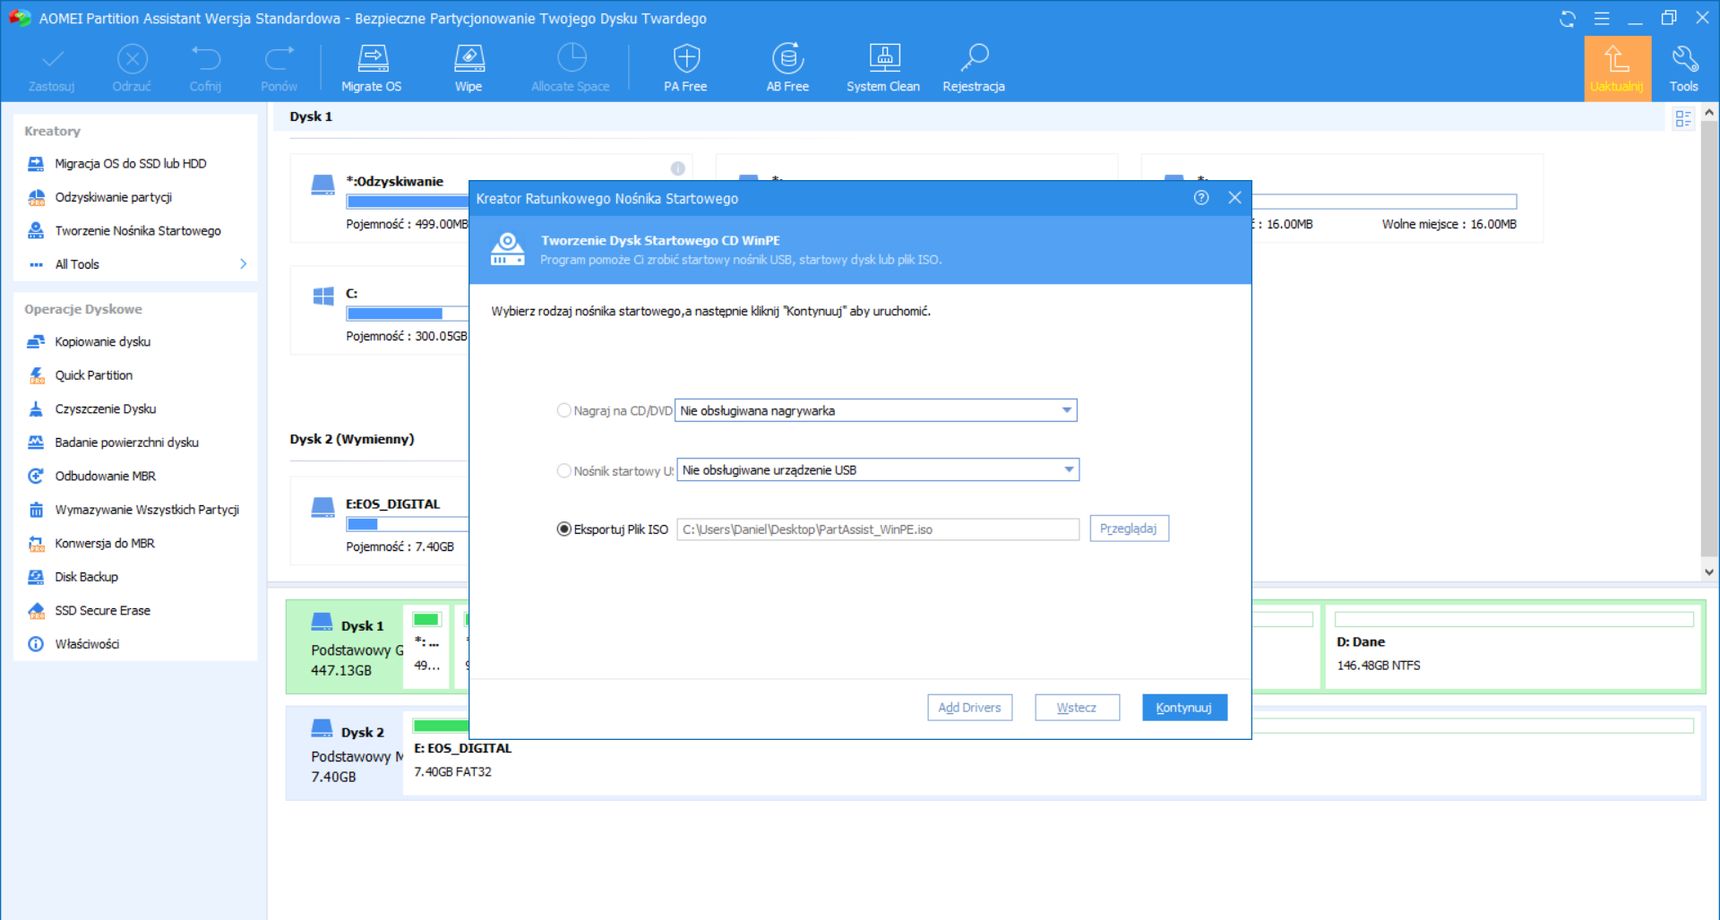Click the Kontynuuj continue button
1720x920 pixels.
pos(1184,707)
